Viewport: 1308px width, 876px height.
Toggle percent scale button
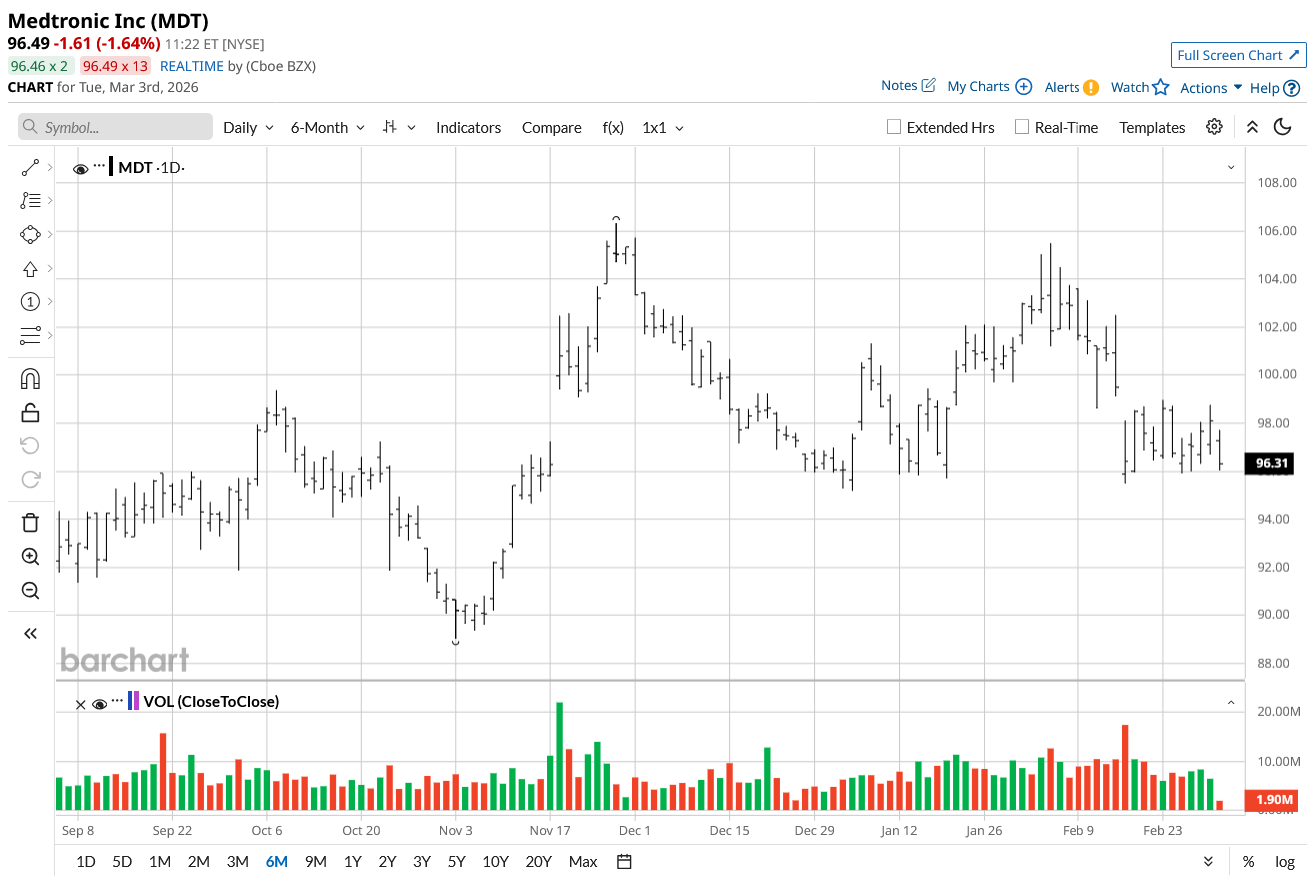coord(1248,861)
